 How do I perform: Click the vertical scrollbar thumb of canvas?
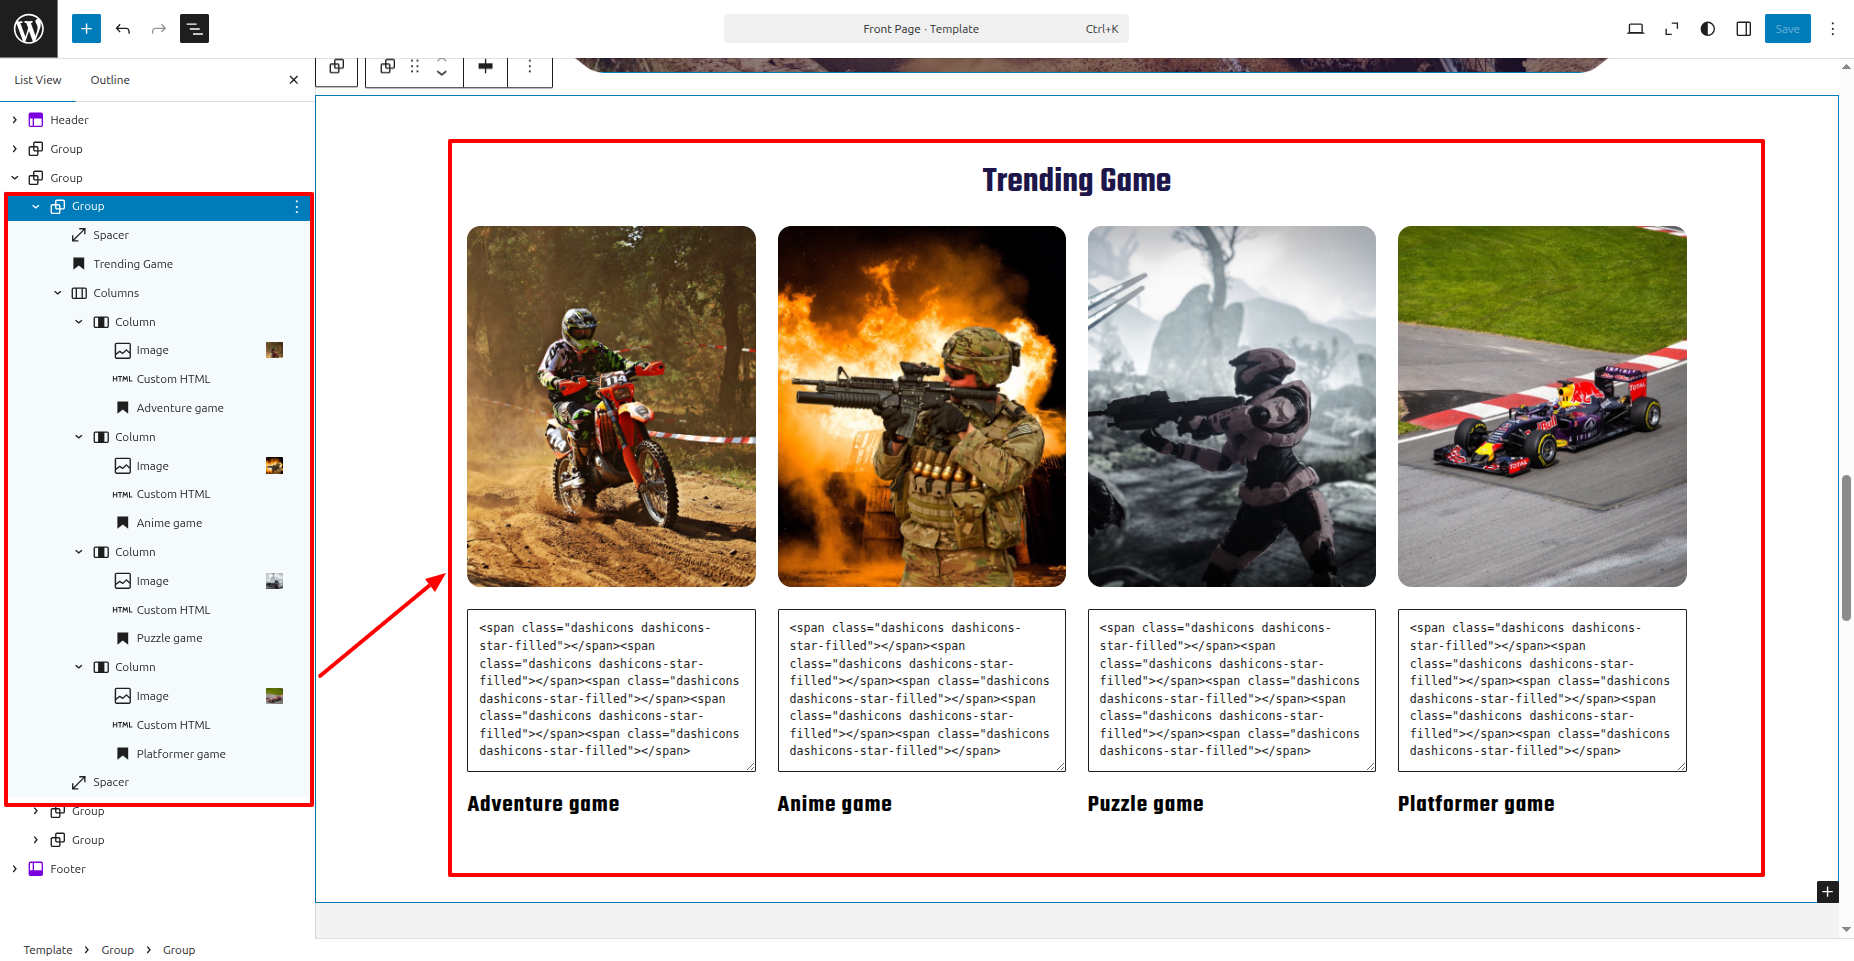point(1846,548)
